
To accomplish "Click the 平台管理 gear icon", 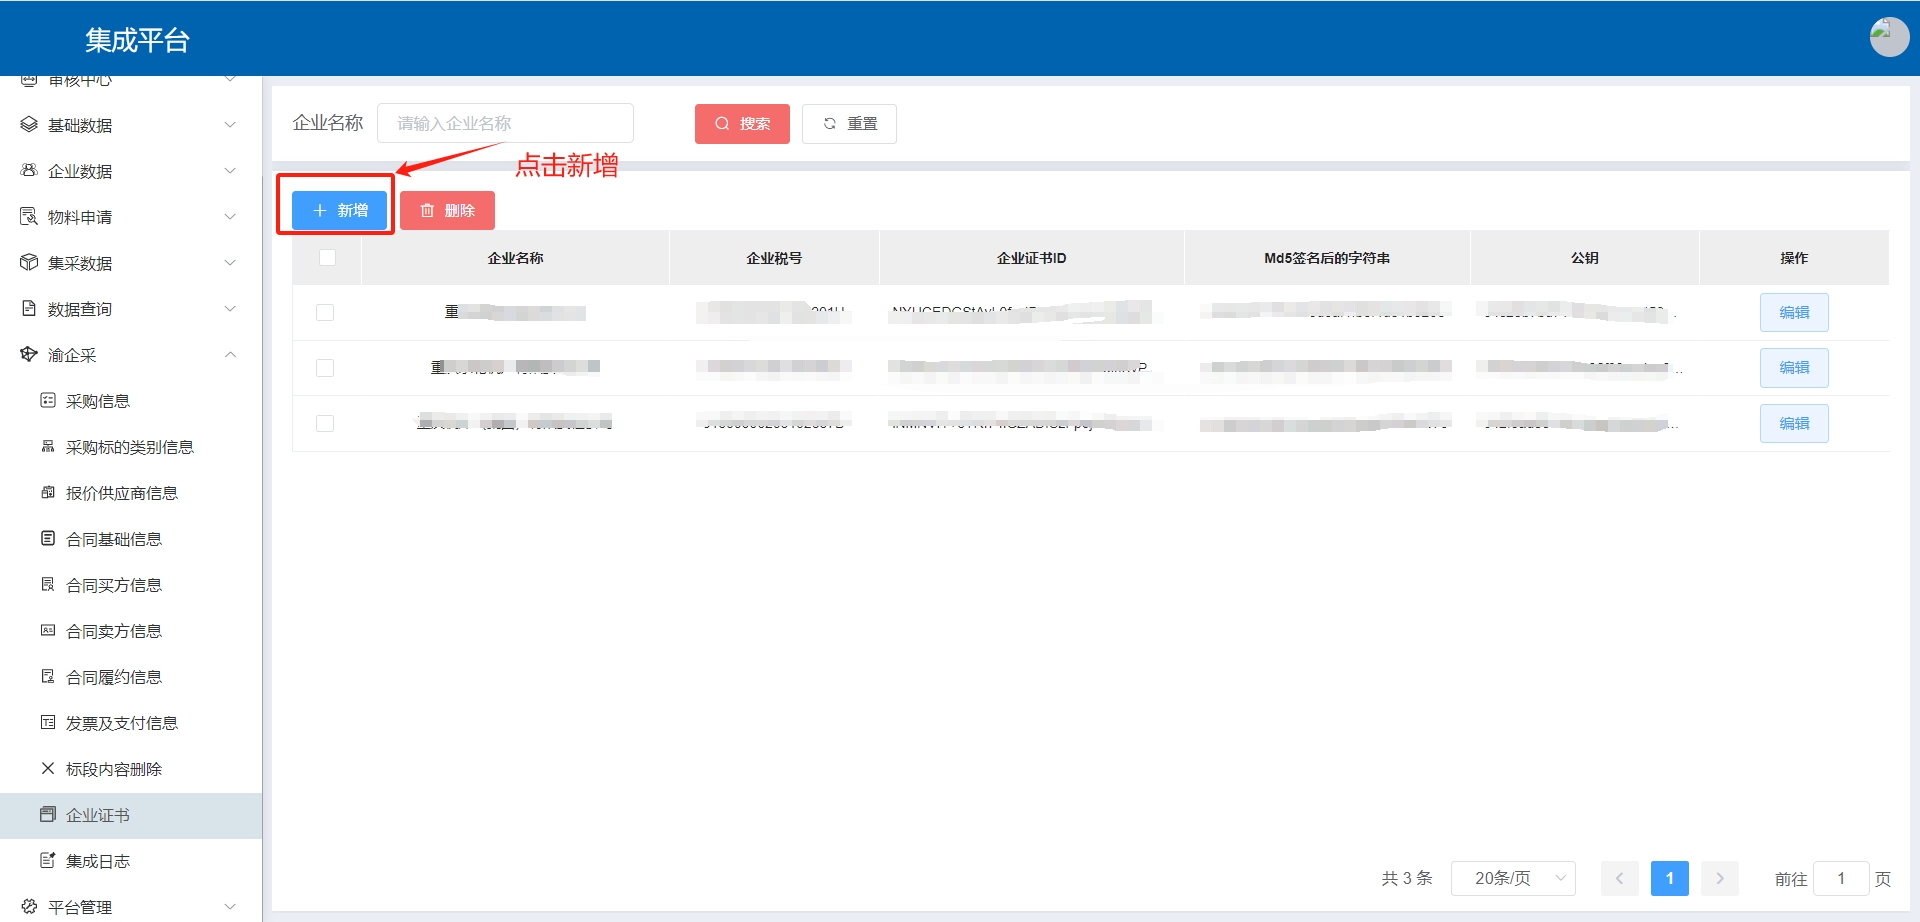I will click(x=29, y=907).
